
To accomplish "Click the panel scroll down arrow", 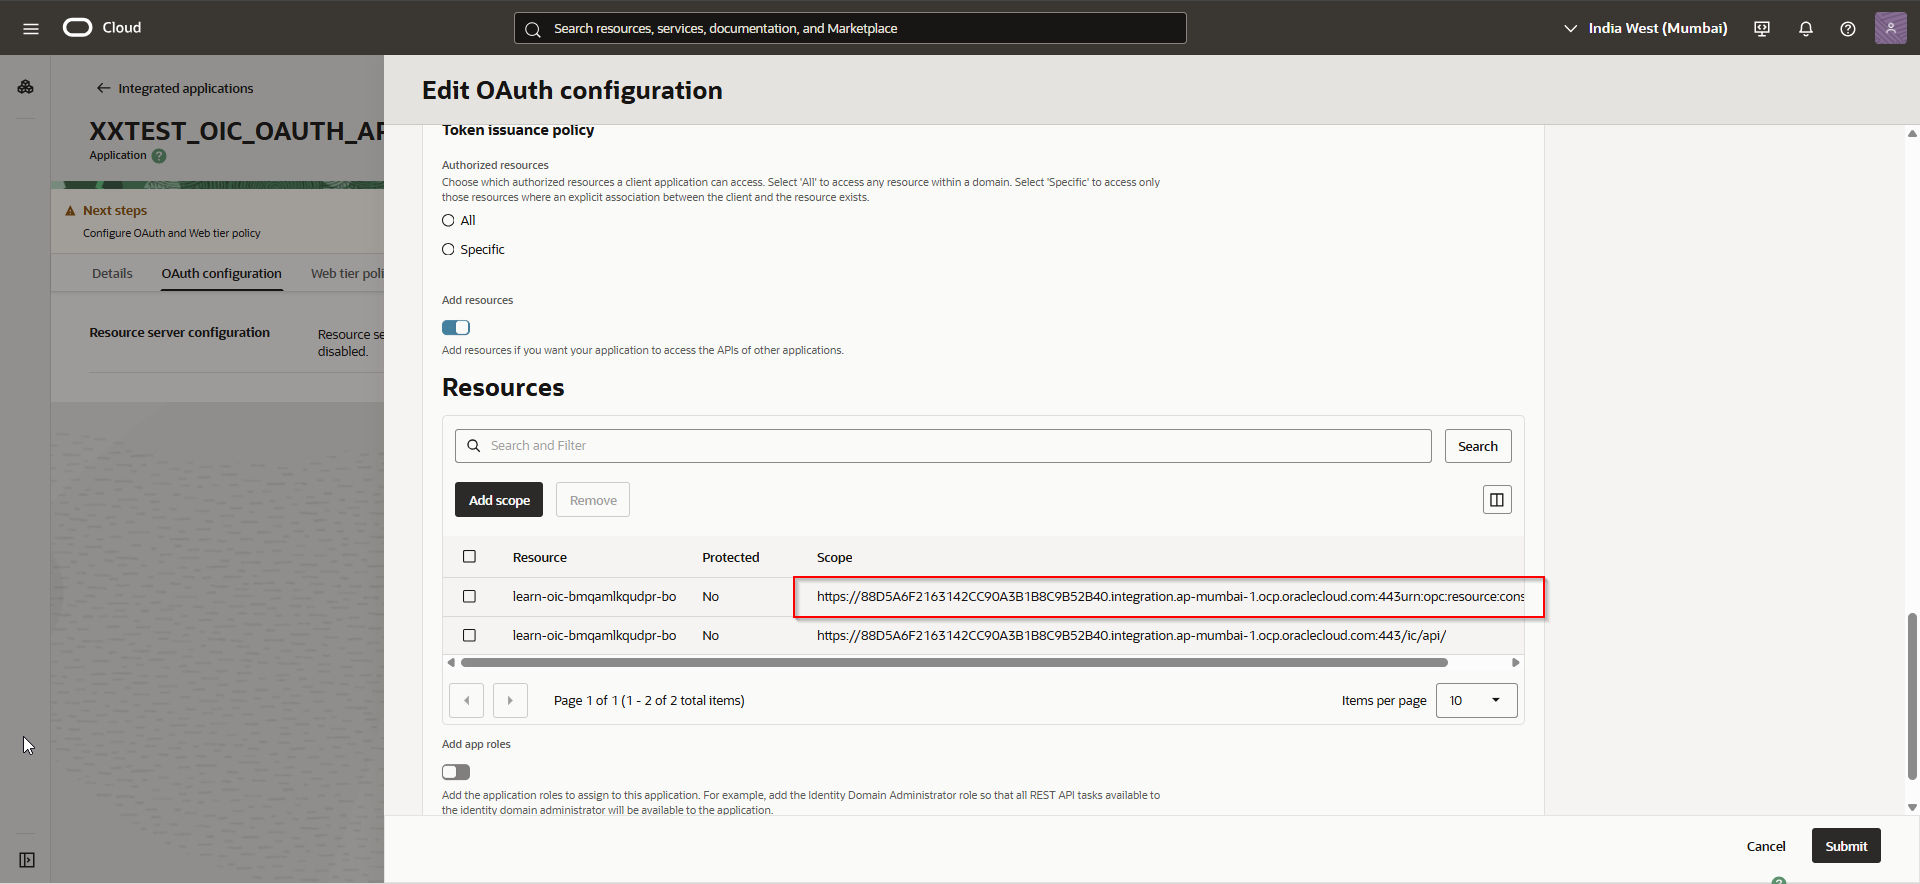I will click(1912, 807).
